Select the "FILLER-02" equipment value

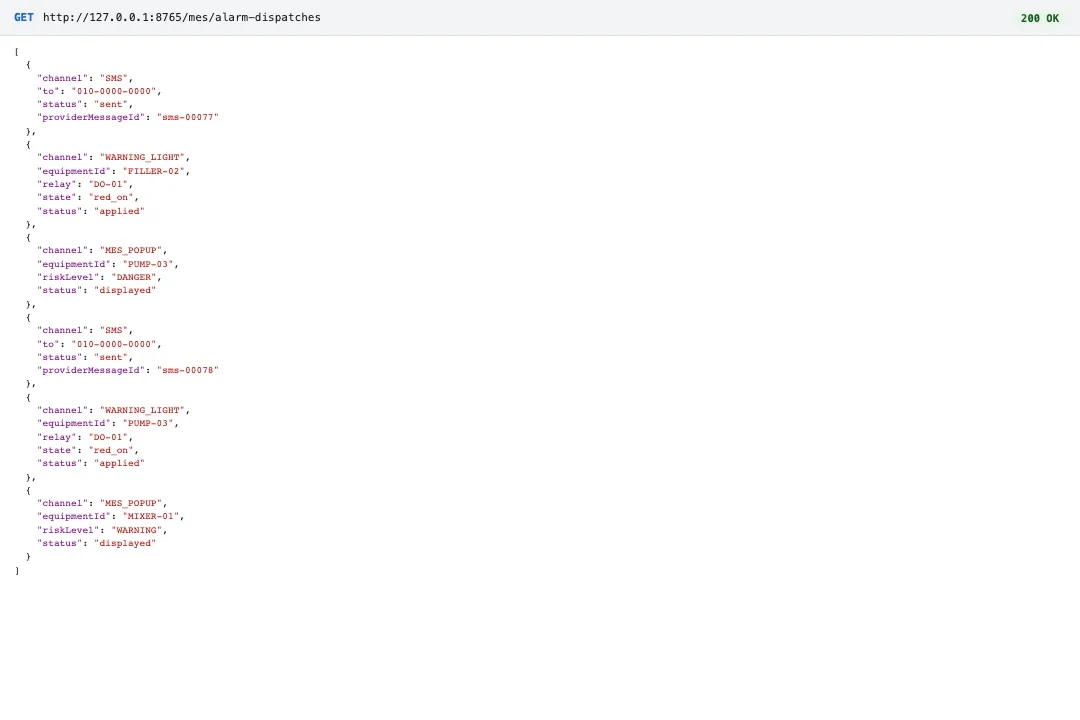tap(154, 171)
